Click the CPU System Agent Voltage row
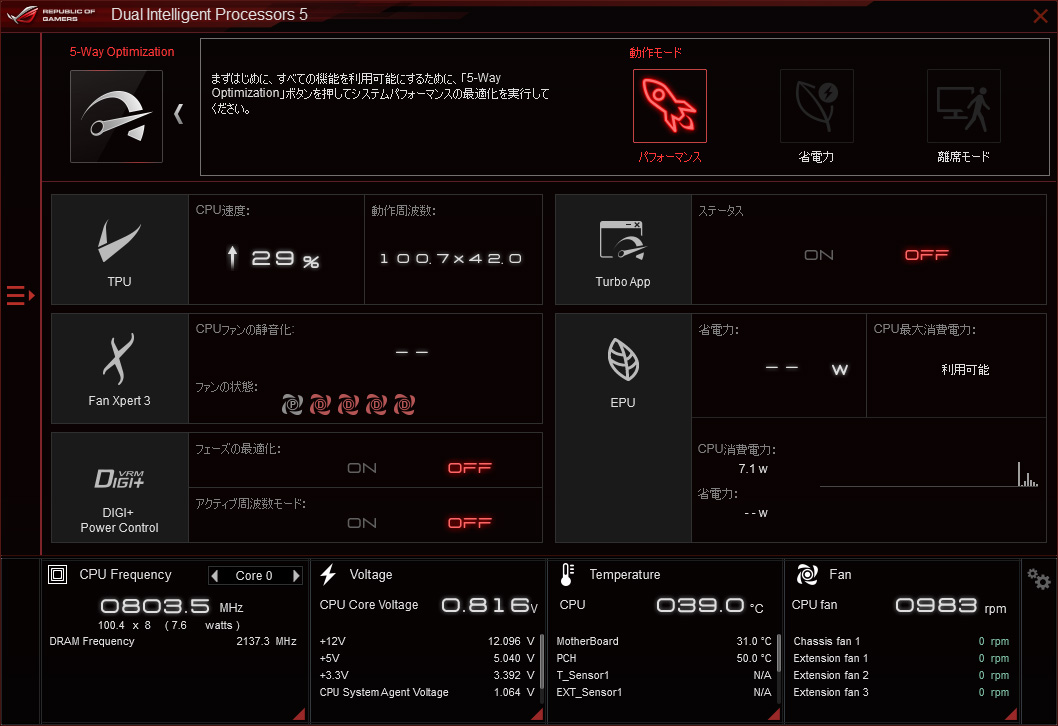Viewport: 1058px width, 726px height. (x=426, y=692)
